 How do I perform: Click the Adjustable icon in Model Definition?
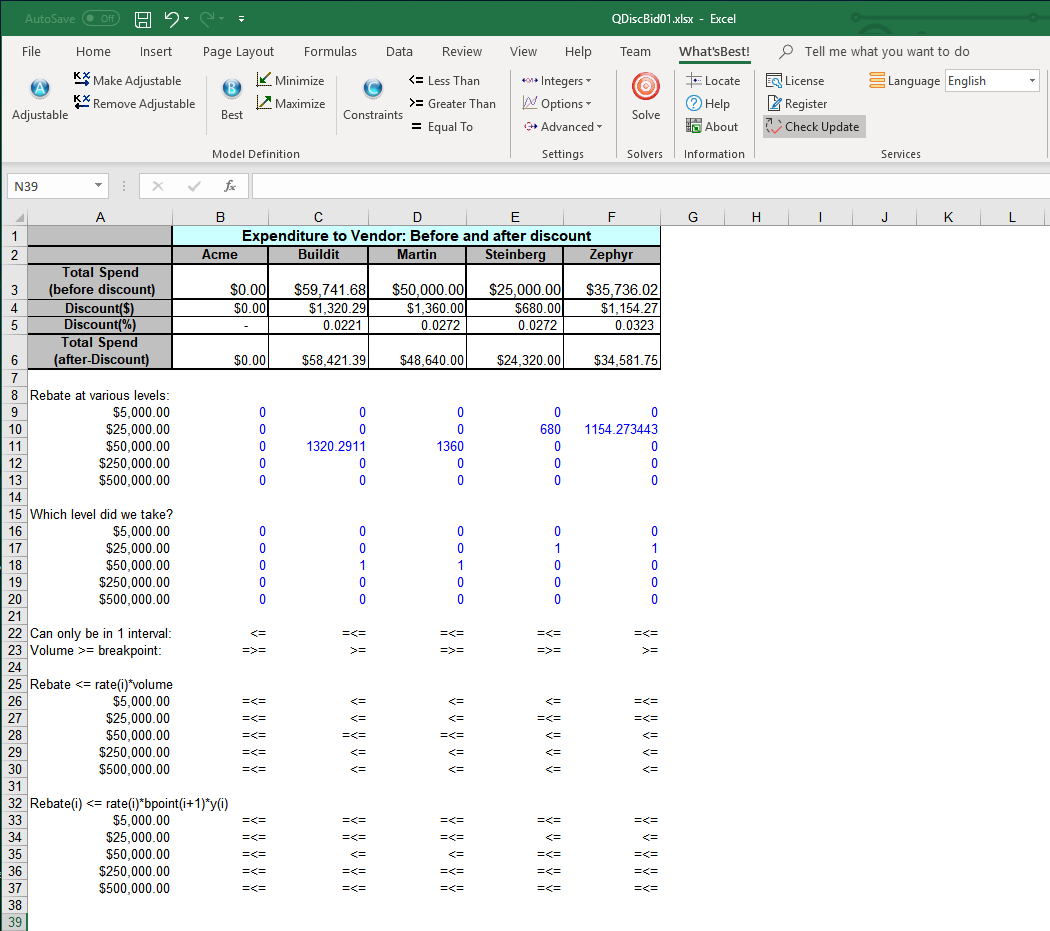pos(40,89)
